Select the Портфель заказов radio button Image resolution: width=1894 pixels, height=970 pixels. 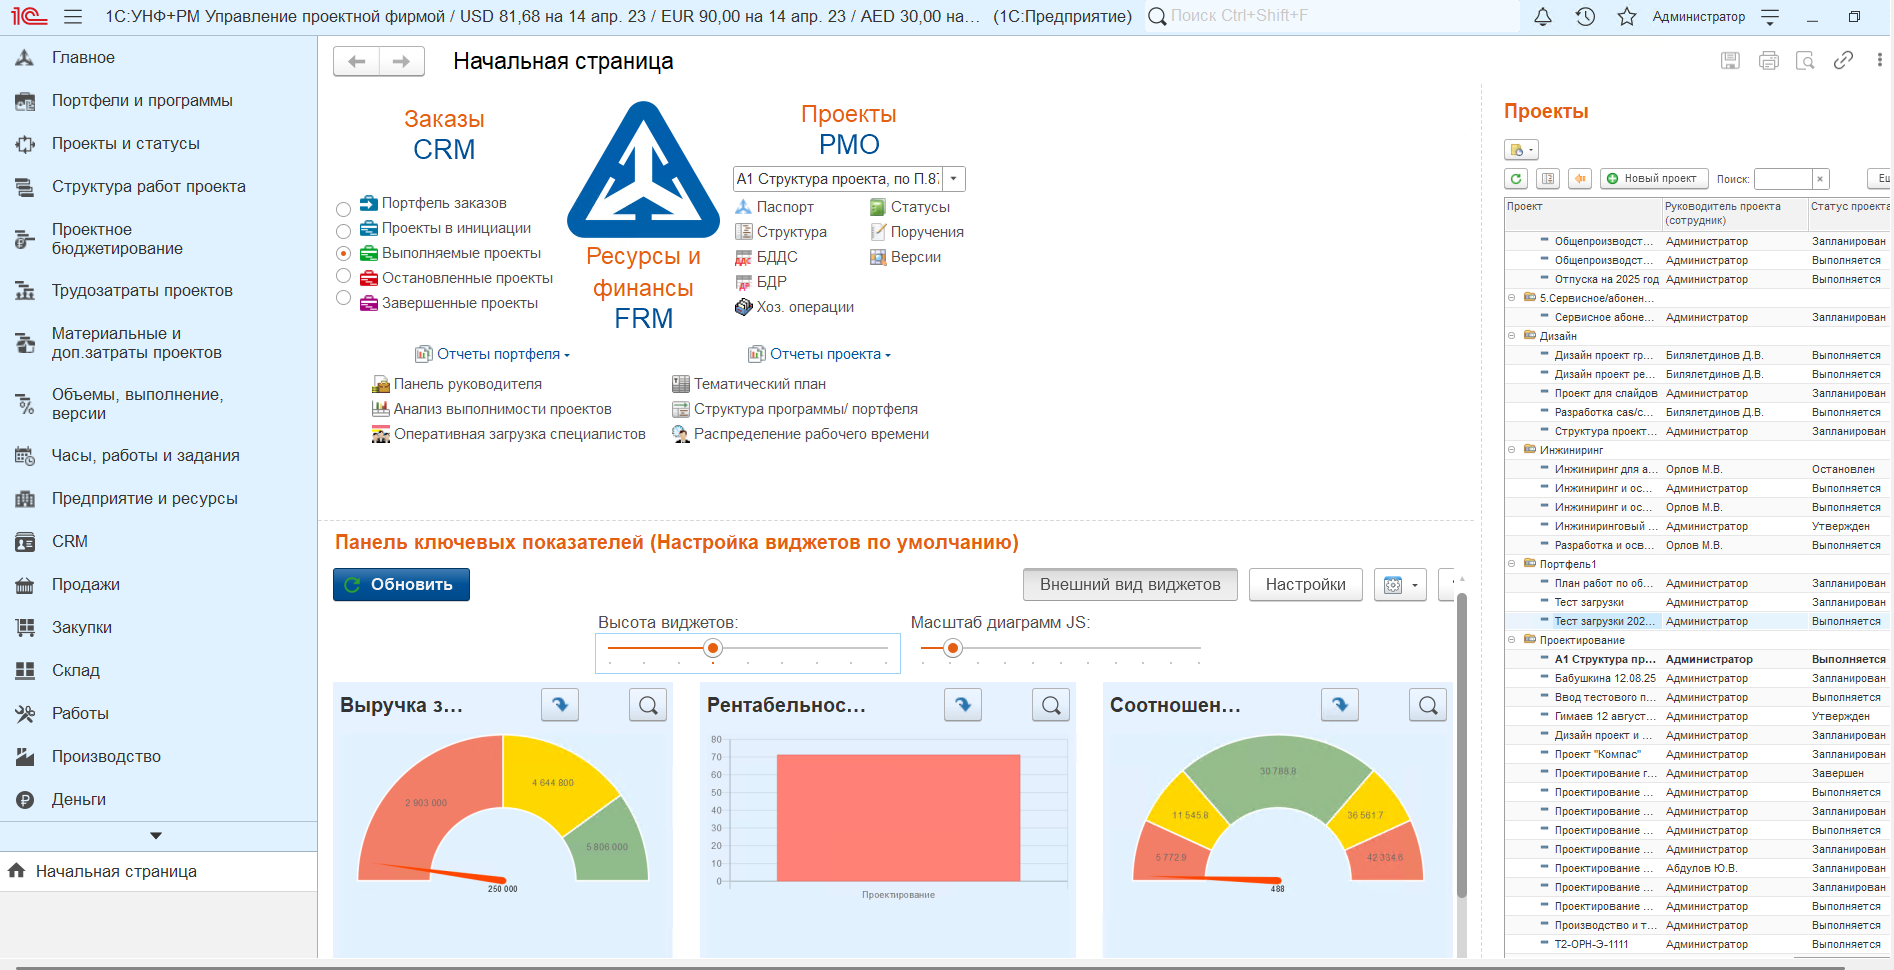click(x=343, y=209)
